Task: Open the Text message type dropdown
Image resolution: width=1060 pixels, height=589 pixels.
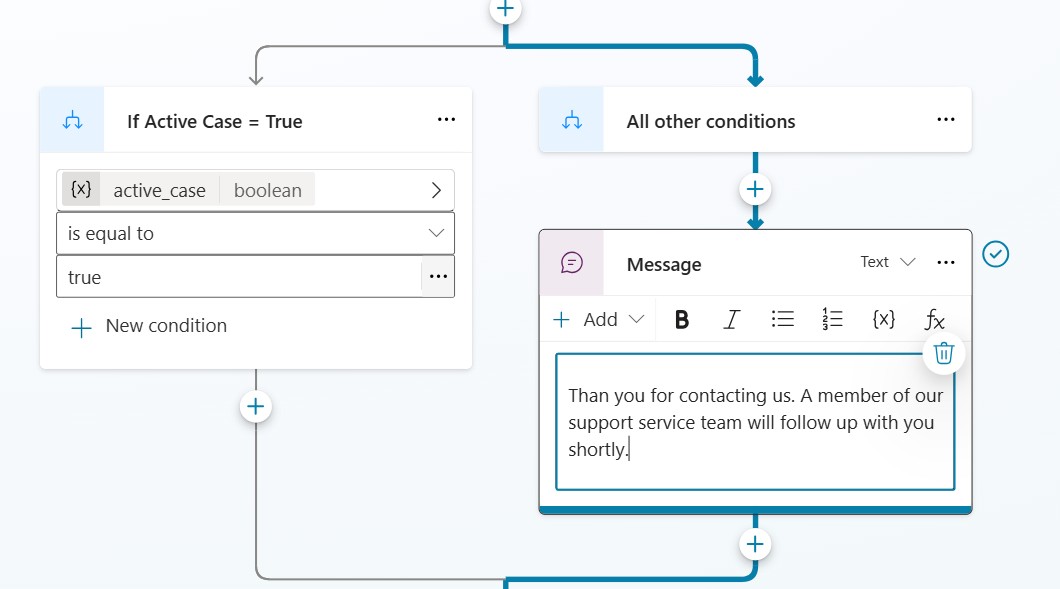Action: coord(888,262)
